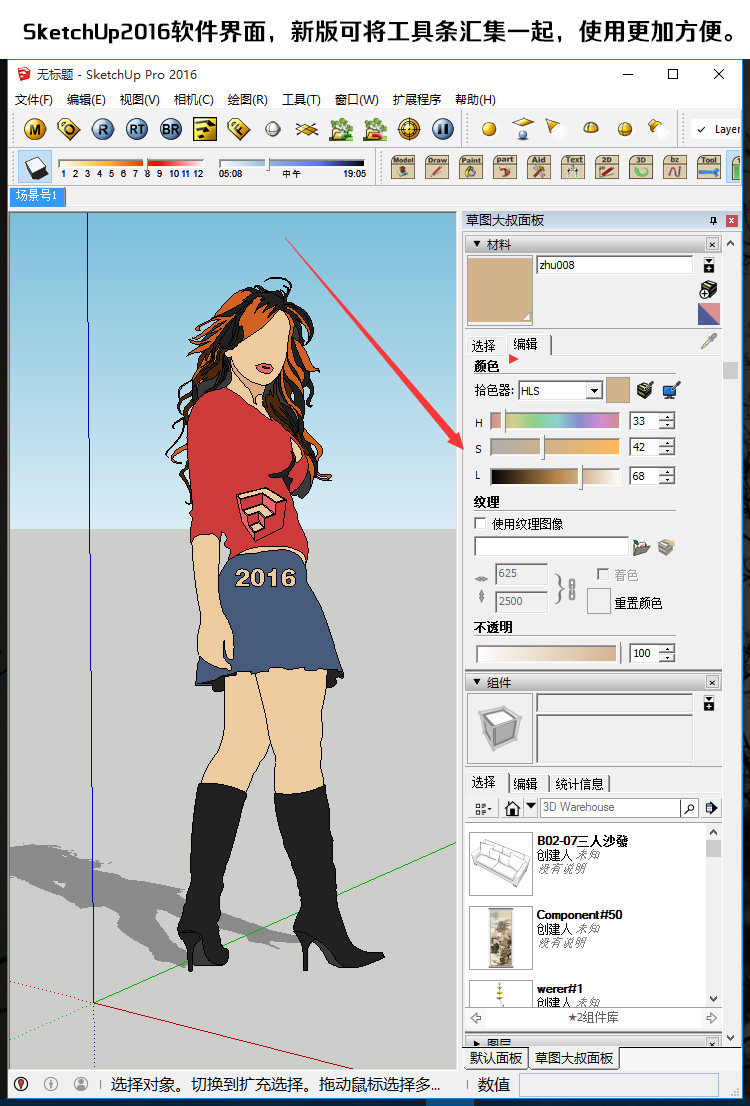Click the gold half-dome toolbar icon
This screenshot has height=1106, width=750.
pos(591,128)
